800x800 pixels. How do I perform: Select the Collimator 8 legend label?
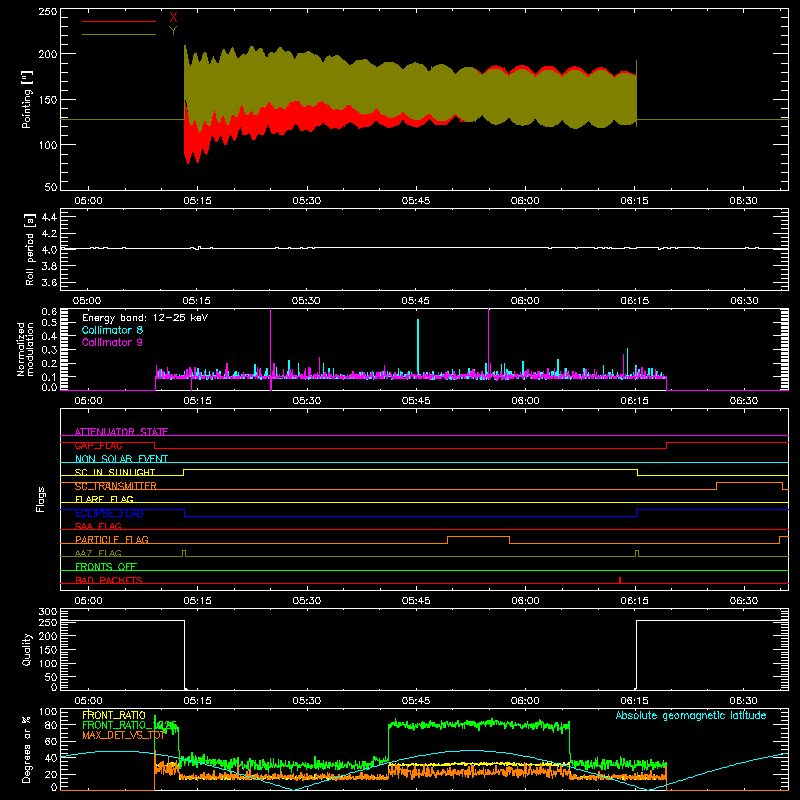(x=112, y=330)
